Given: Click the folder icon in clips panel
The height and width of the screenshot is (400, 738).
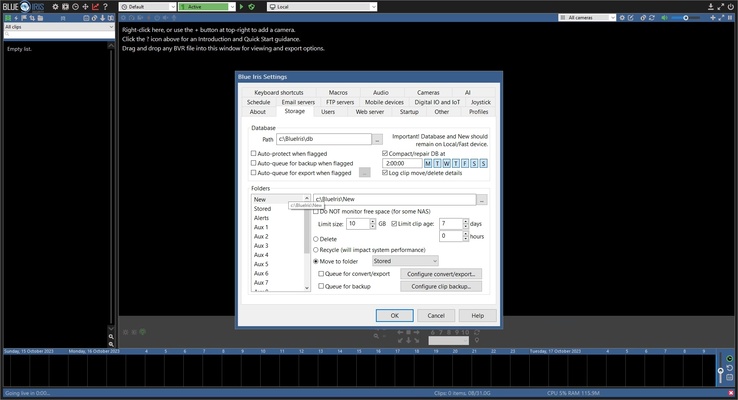Looking at the screenshot, I should (40, 18).
